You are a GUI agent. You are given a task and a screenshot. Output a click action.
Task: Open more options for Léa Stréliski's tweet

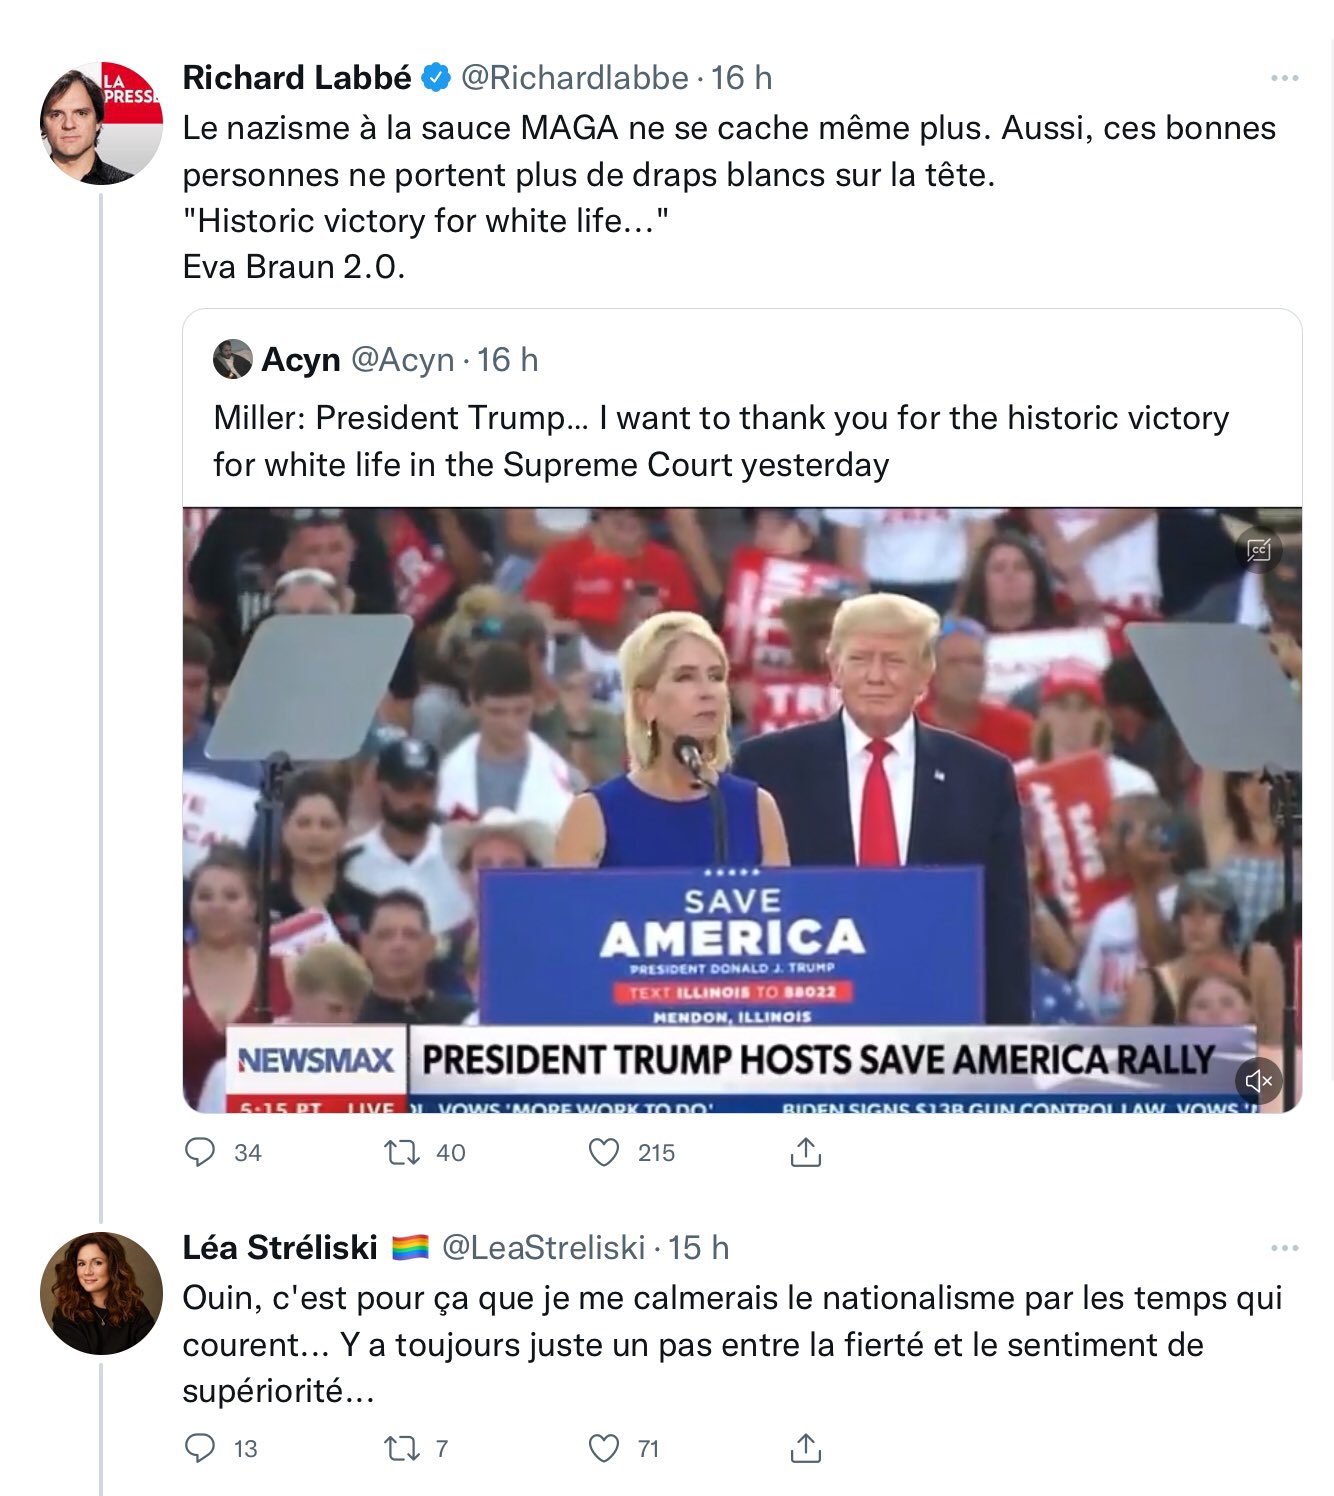pyautogui.click(x=1284, y=1248)
